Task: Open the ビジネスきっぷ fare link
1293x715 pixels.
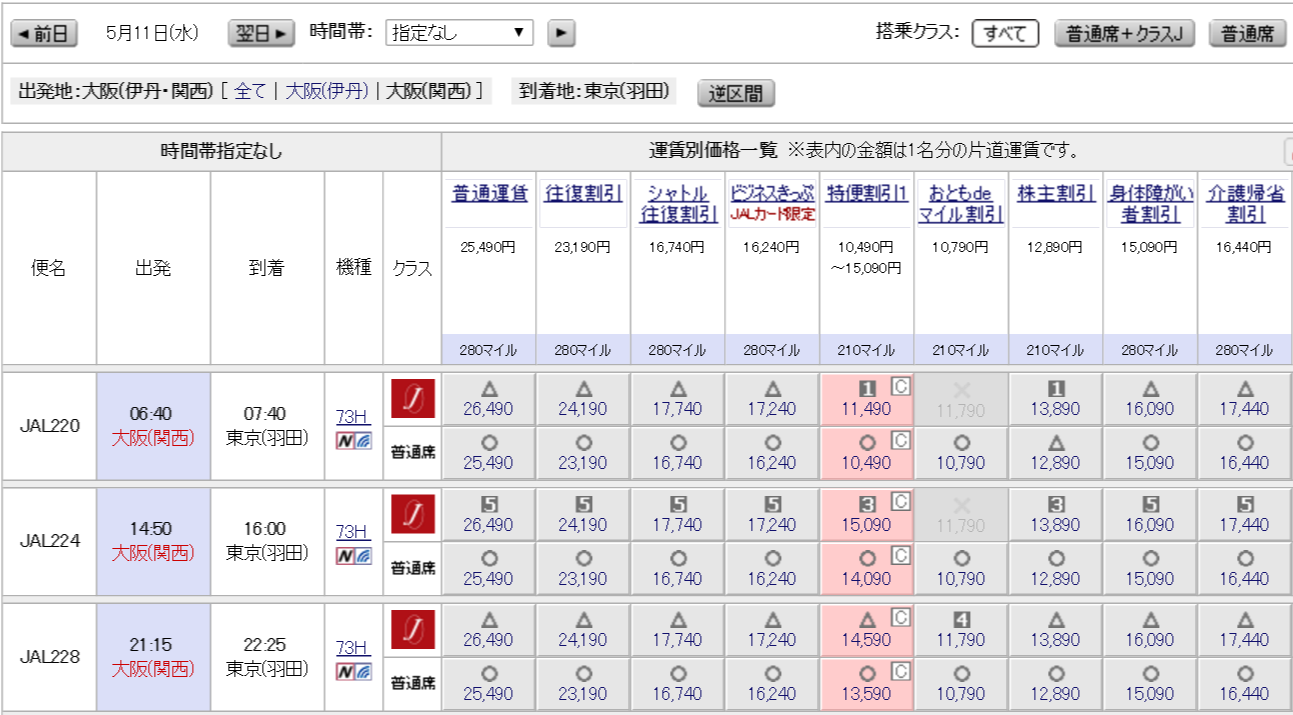Action: [772, 193]
